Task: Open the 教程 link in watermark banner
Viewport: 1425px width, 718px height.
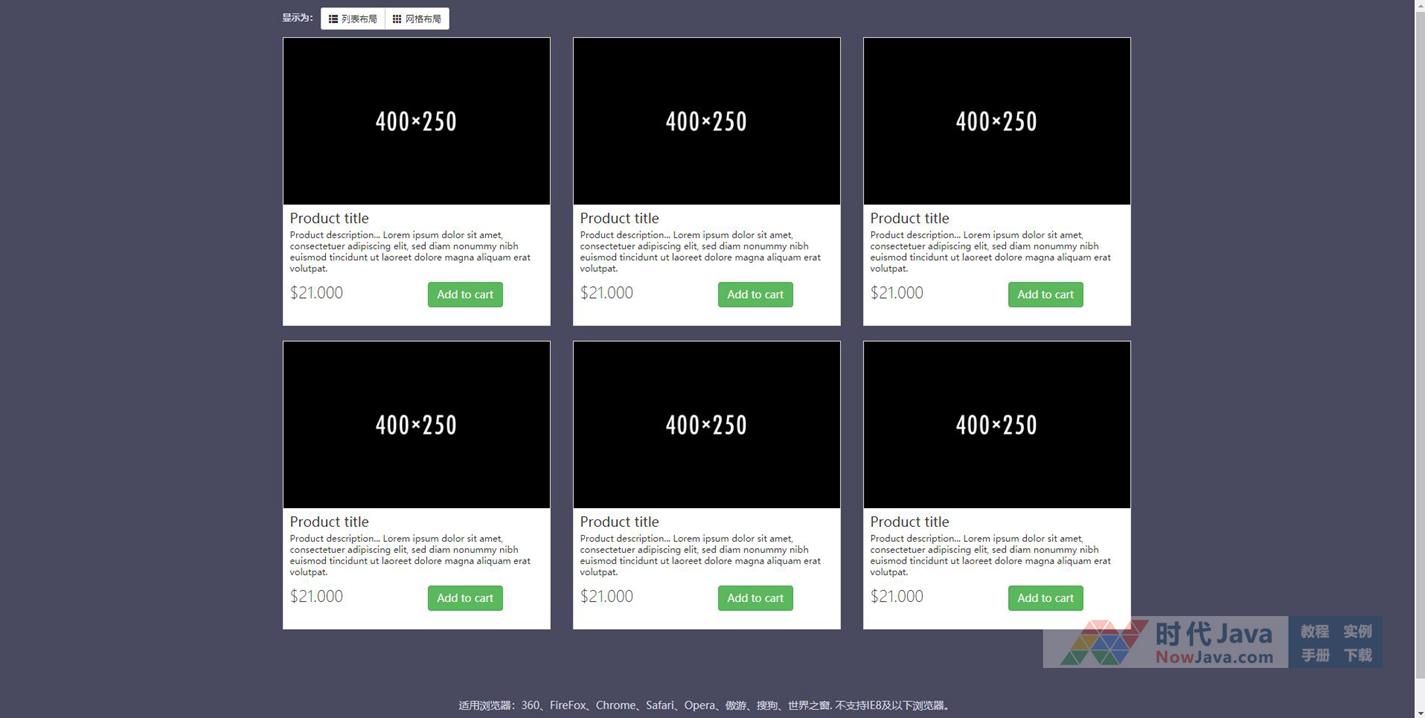Action: pos(1314,632)
